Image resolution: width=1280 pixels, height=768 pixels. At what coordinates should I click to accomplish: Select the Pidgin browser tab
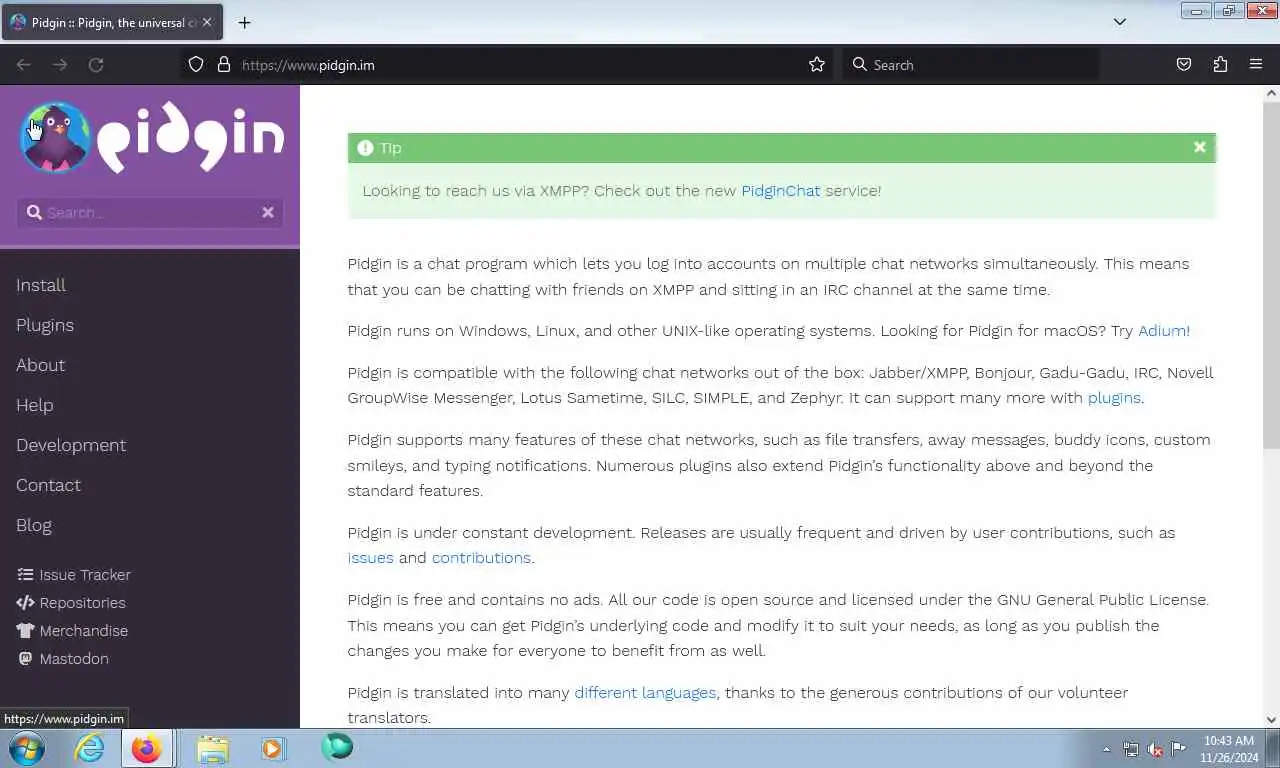click(x=112, y=22)
